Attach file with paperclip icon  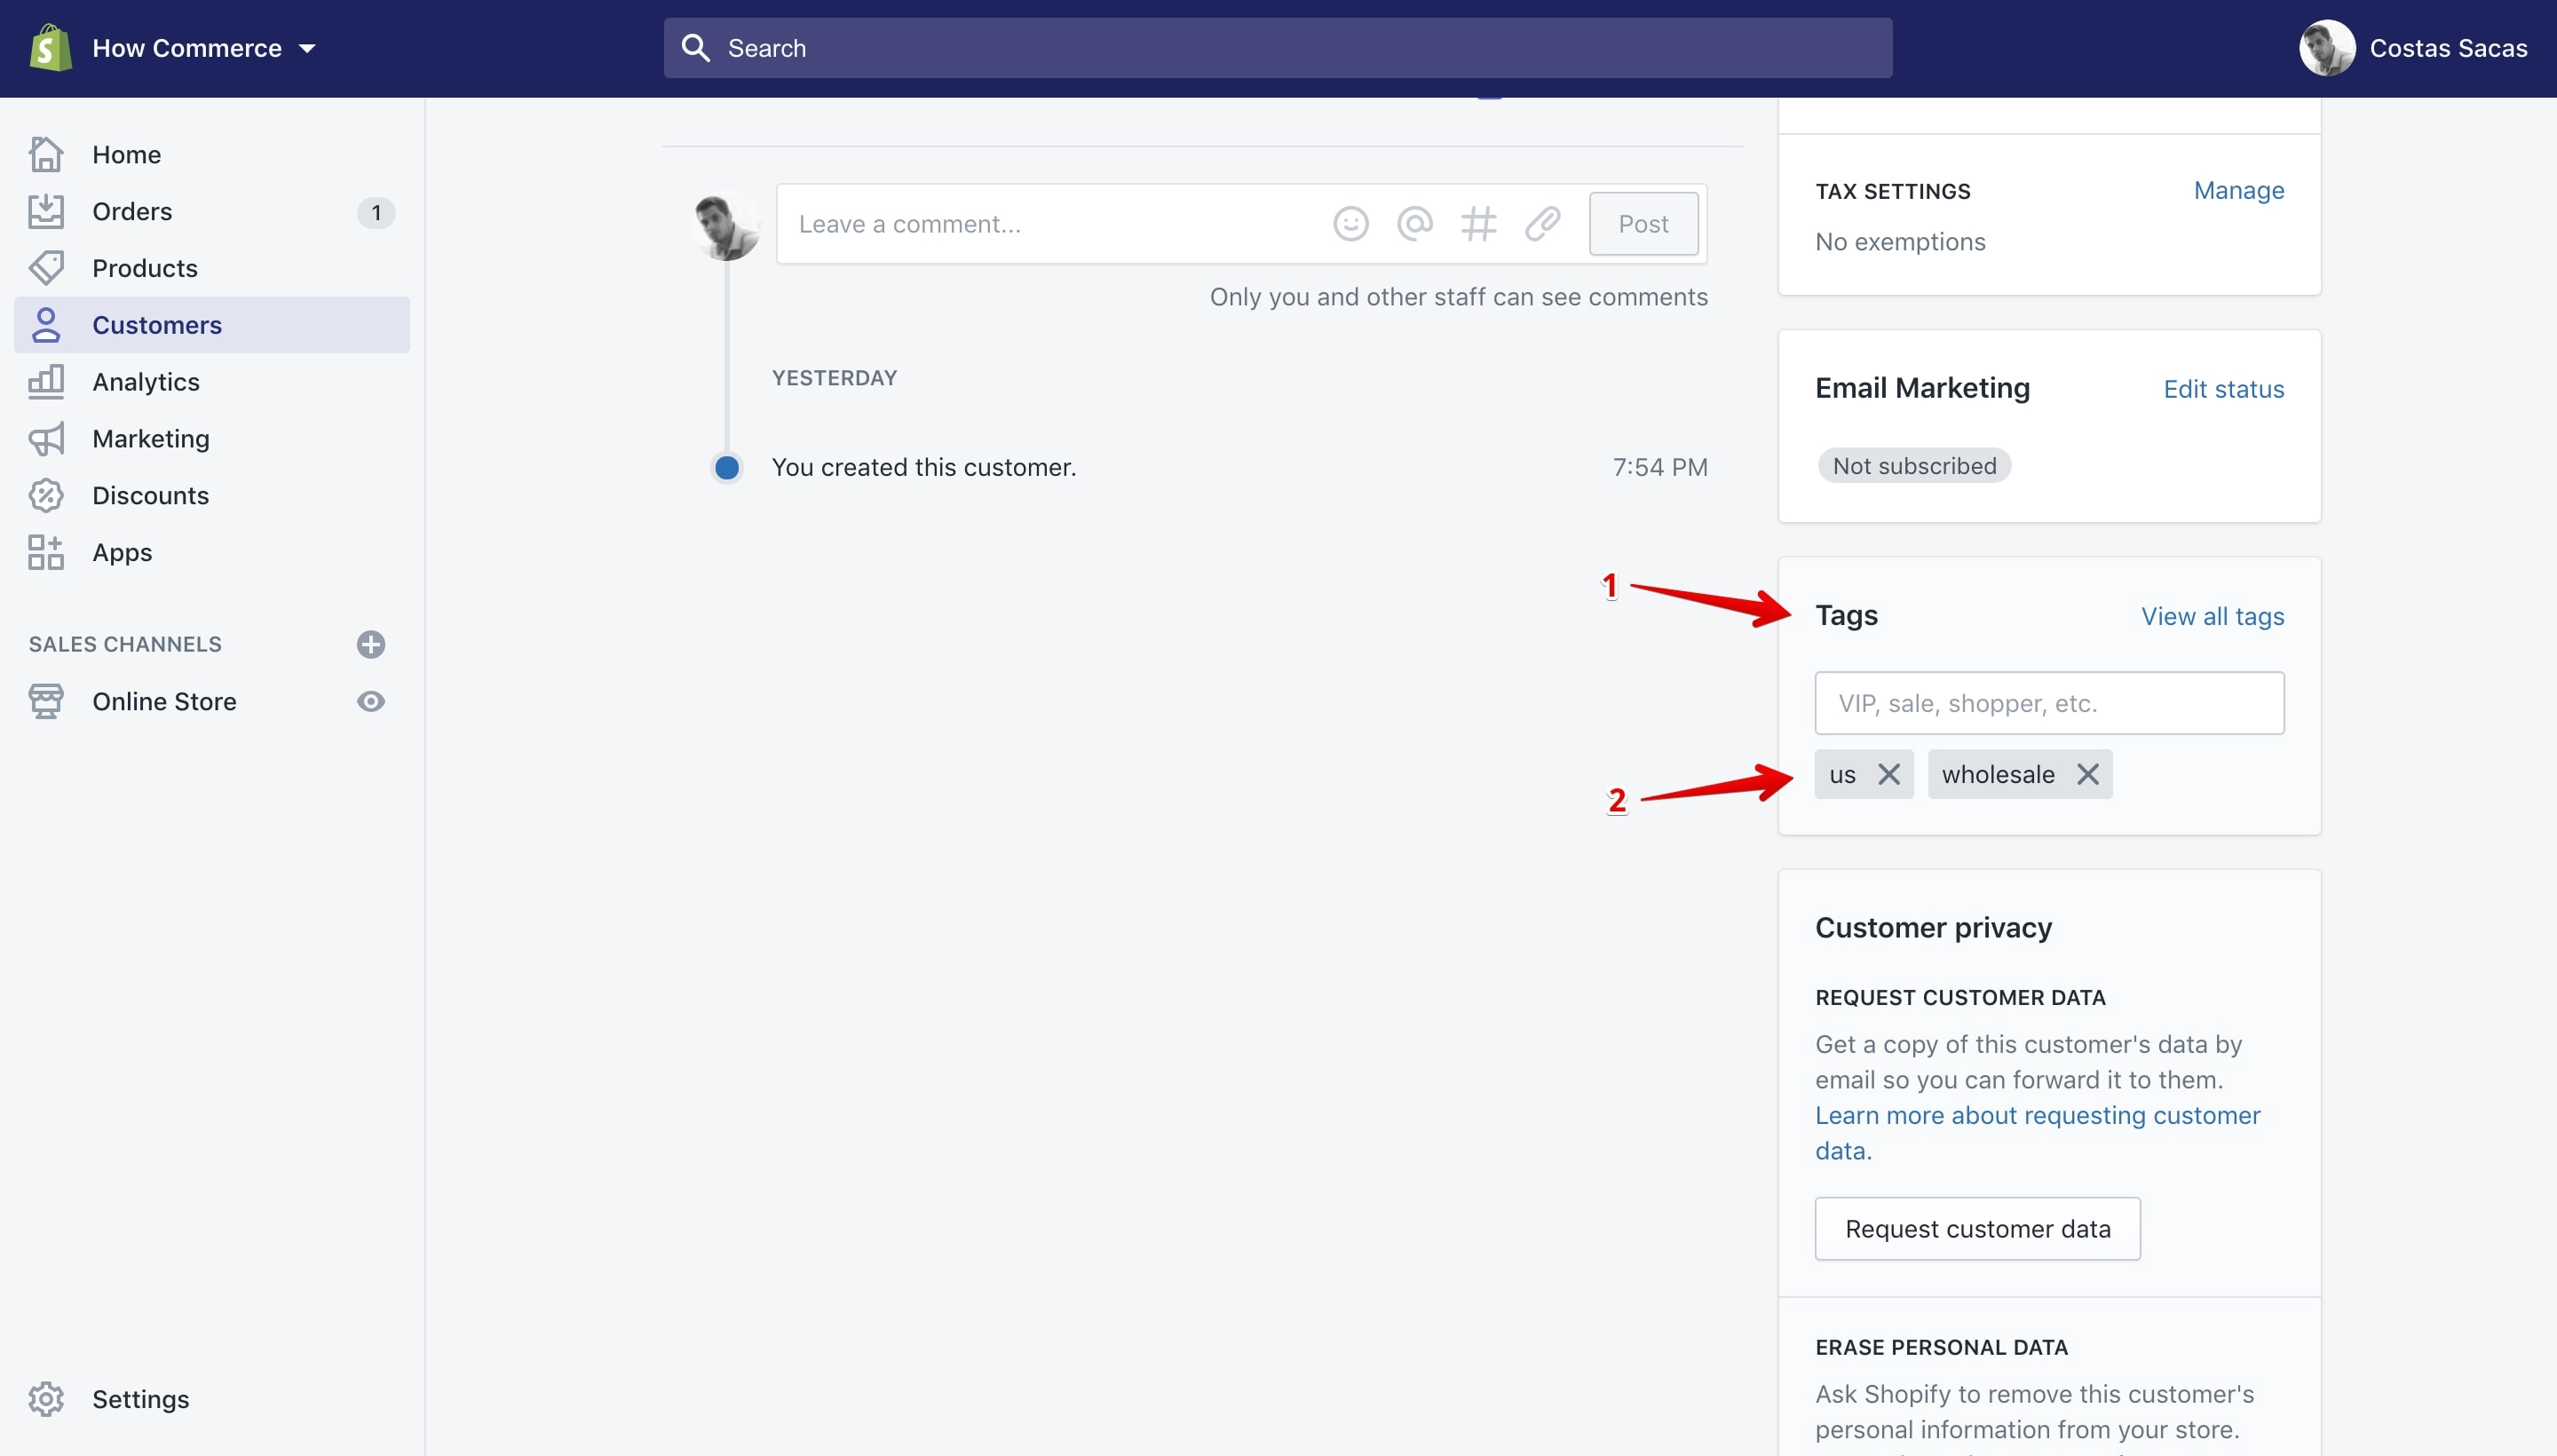1542,224
